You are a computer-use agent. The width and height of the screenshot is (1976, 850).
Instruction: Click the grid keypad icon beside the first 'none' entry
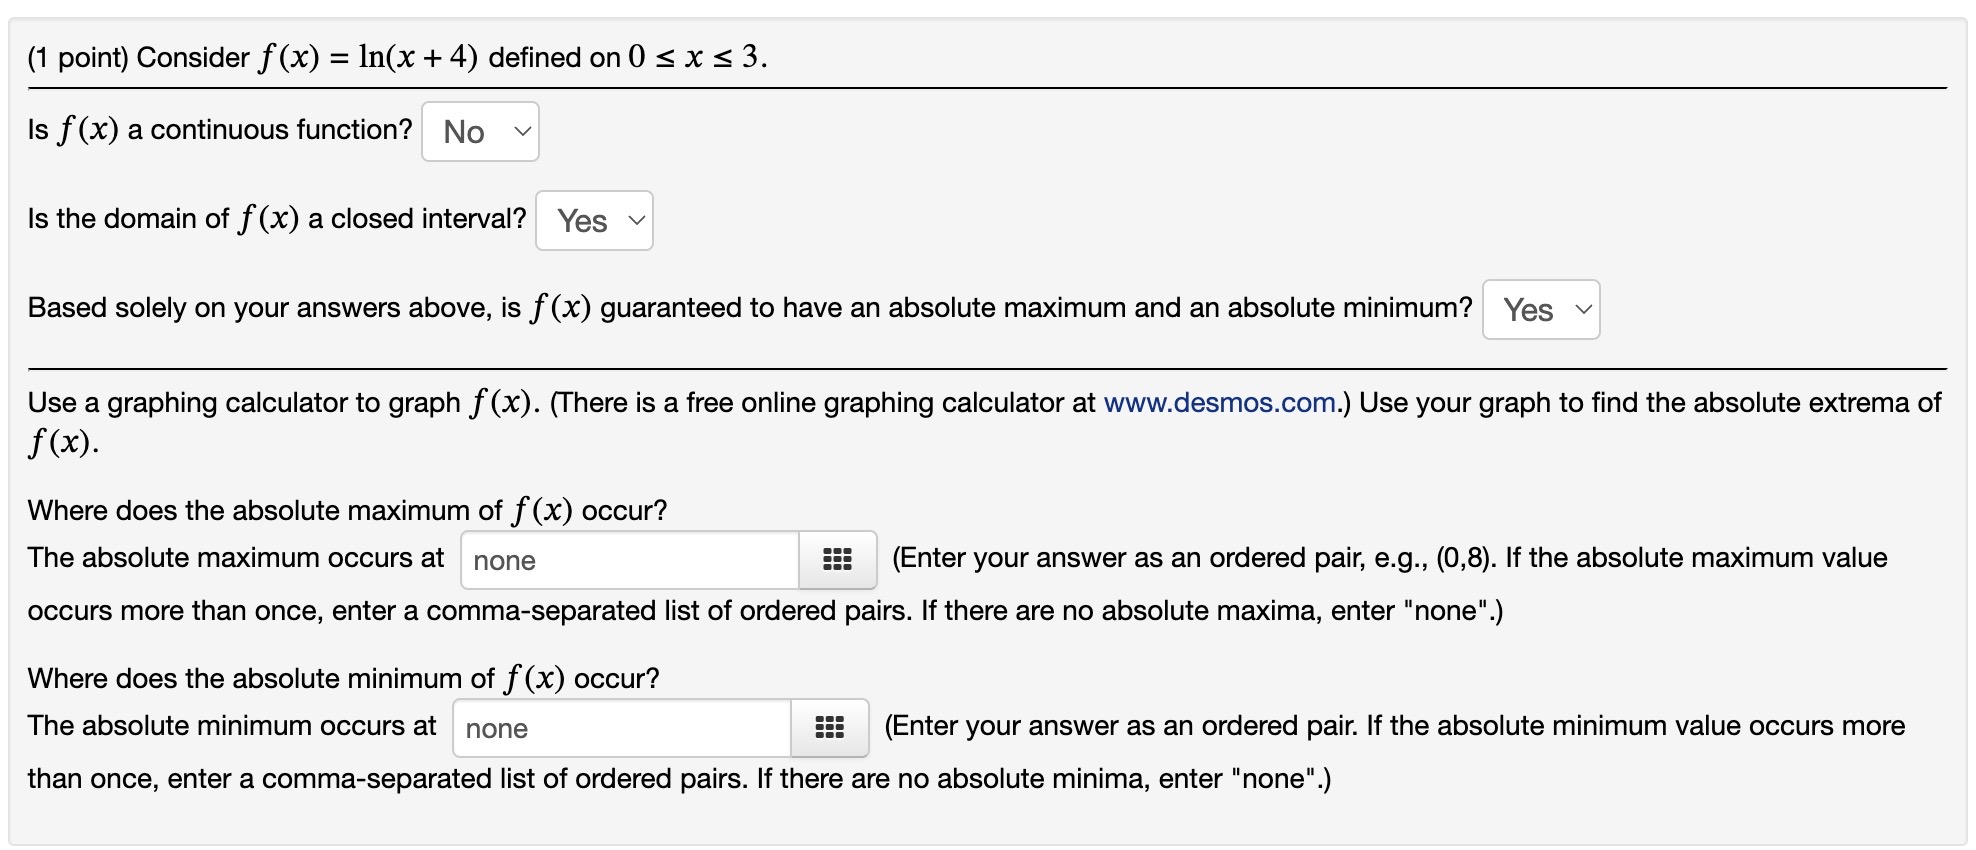(x=836, y=560)
